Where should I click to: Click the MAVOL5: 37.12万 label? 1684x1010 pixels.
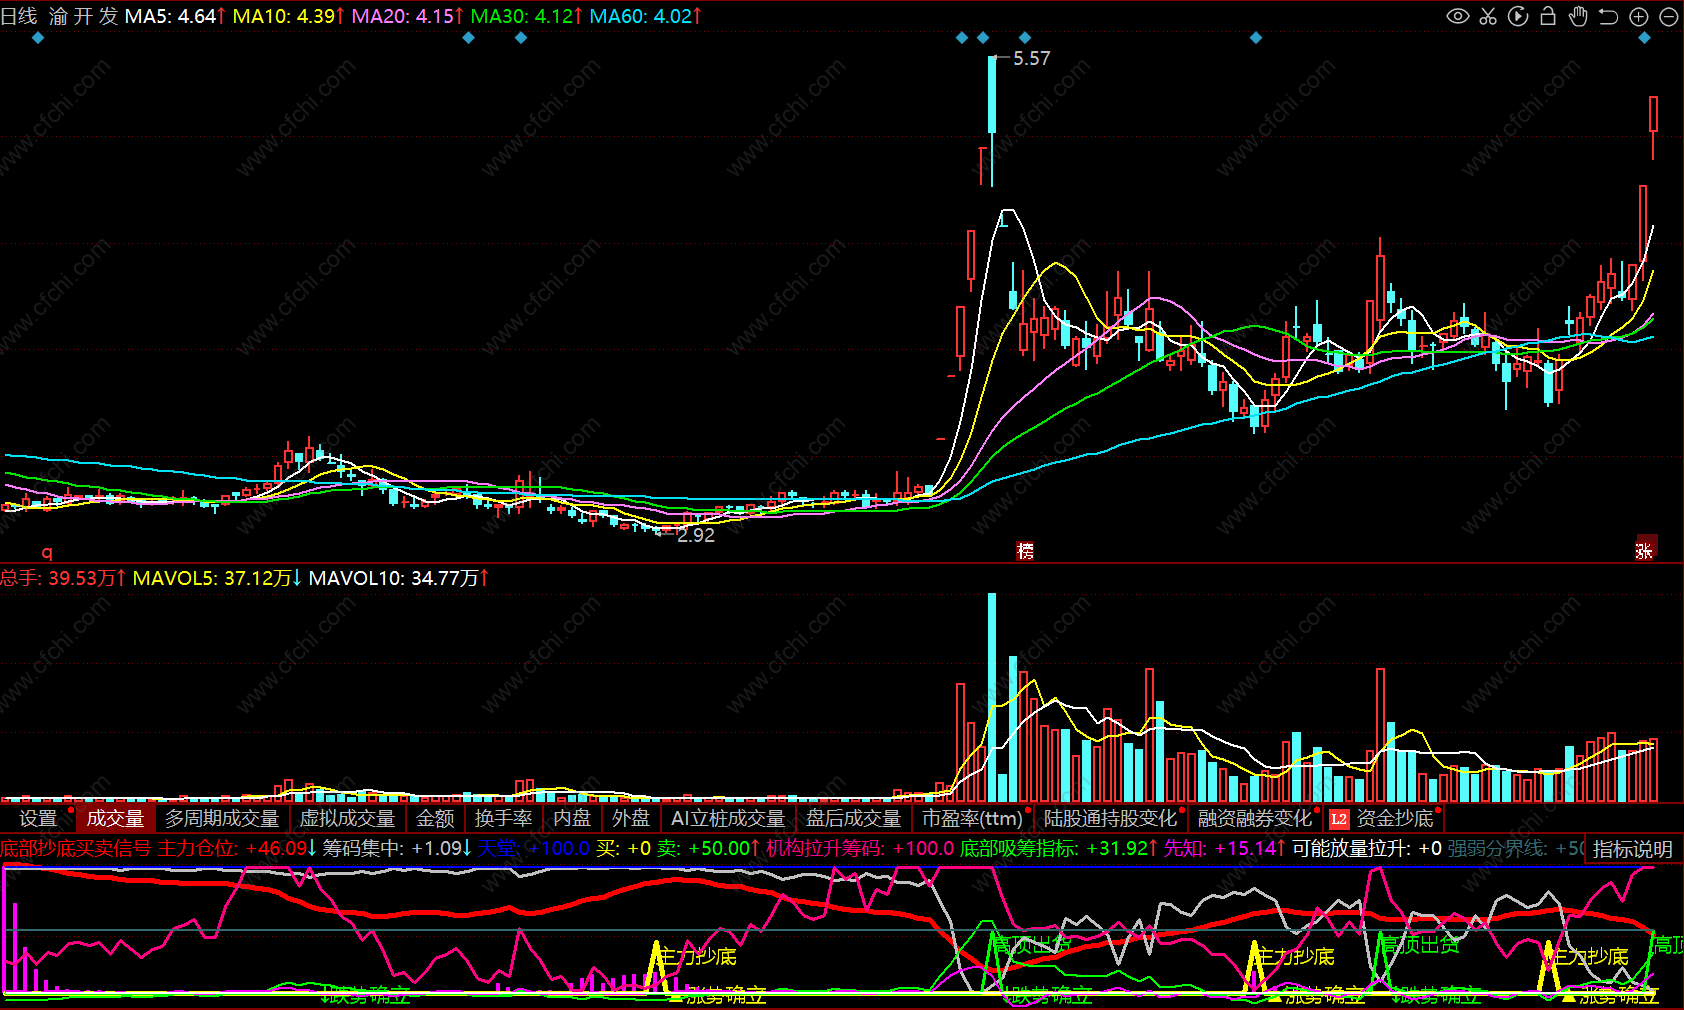(217, 578)
